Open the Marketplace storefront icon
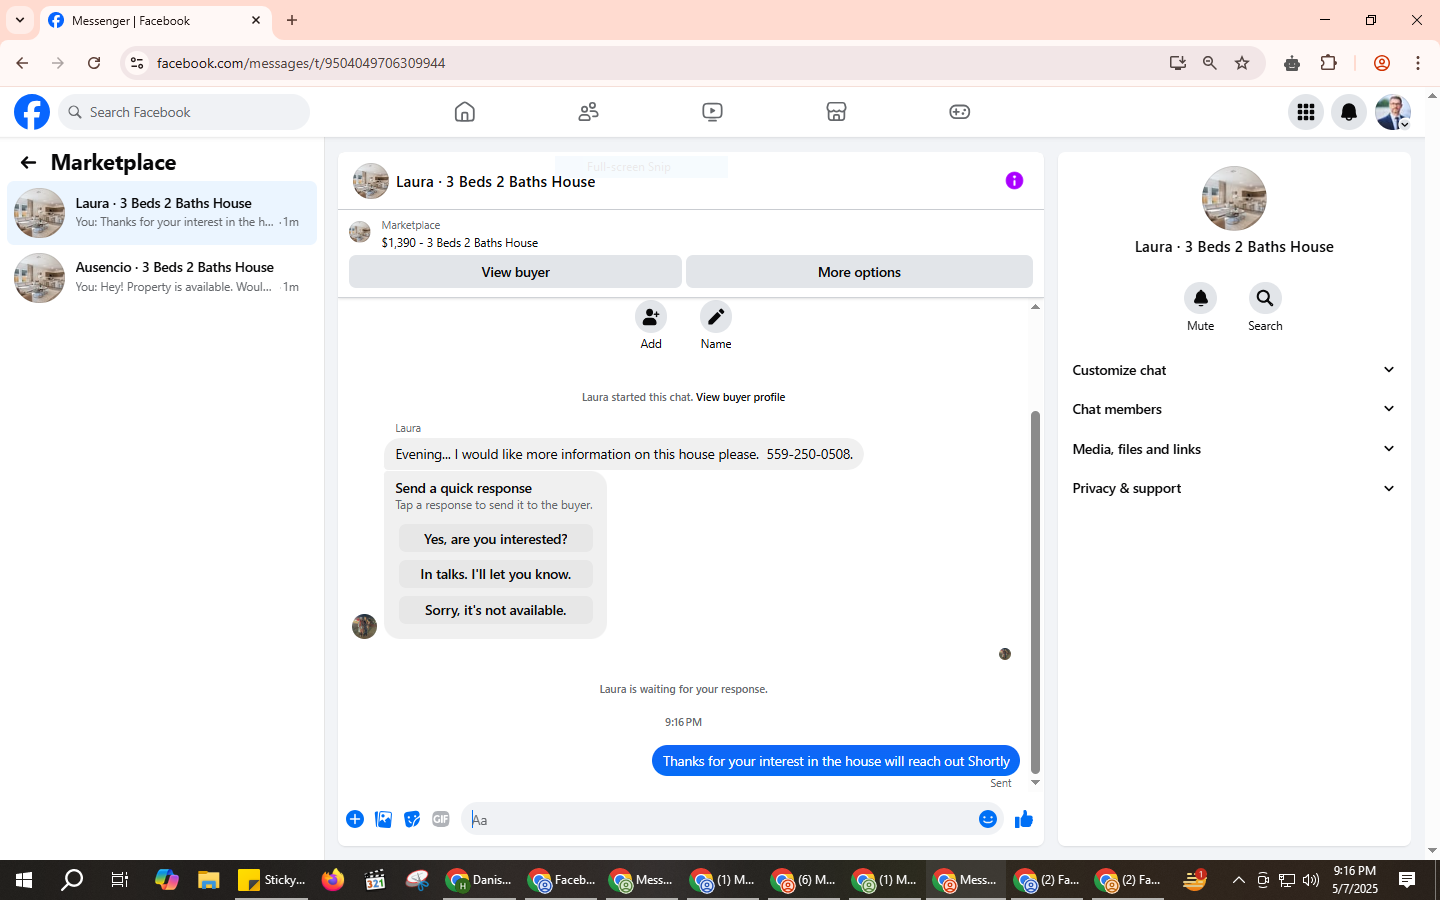 (836, 112)
